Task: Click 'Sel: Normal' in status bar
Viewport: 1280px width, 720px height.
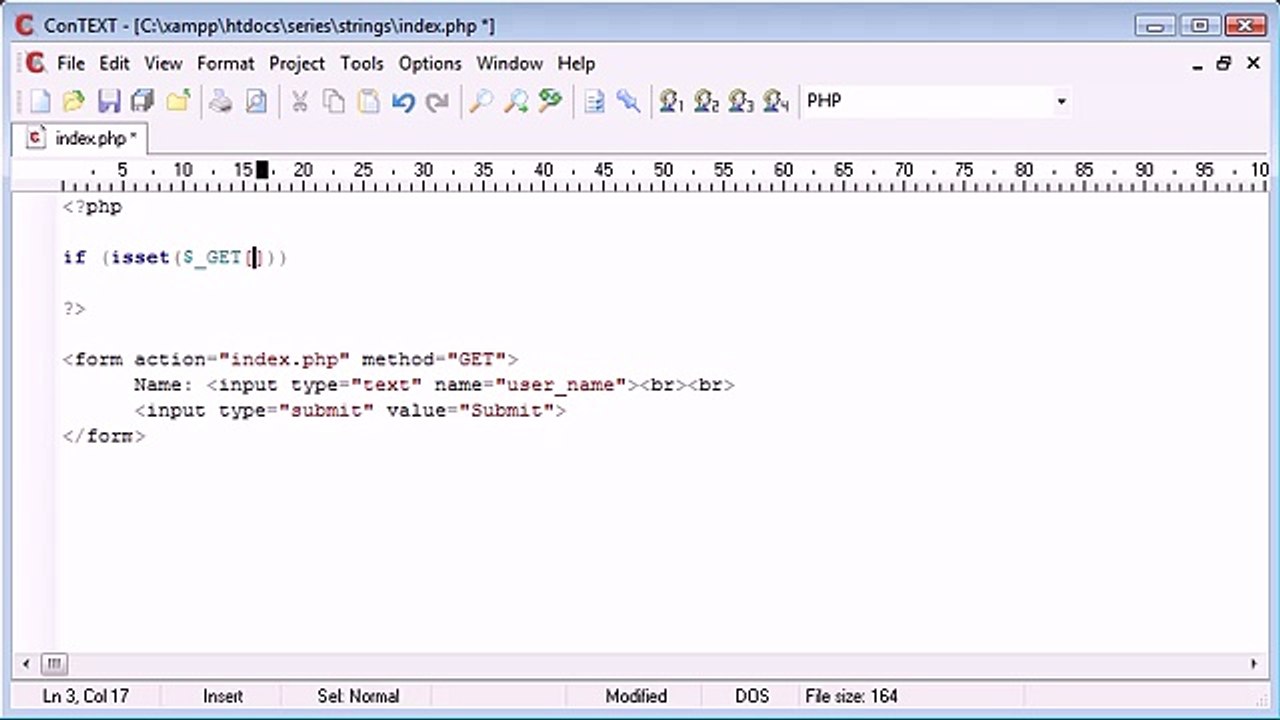Action: coord(358,696)
